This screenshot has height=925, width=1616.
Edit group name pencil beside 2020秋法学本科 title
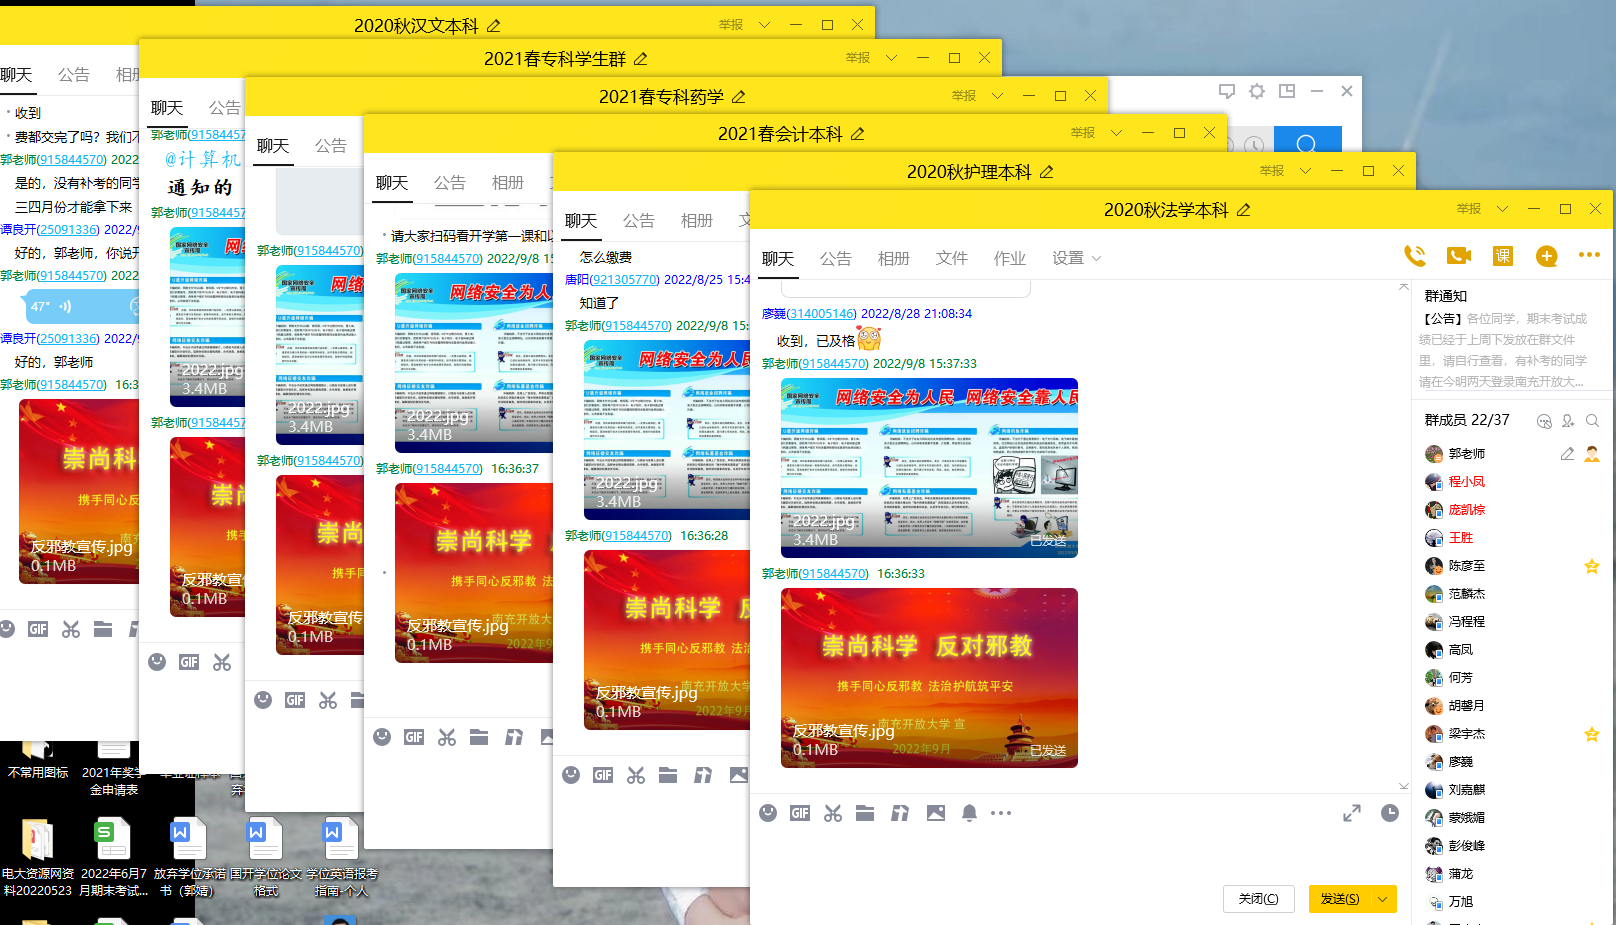coord(1244,210)
